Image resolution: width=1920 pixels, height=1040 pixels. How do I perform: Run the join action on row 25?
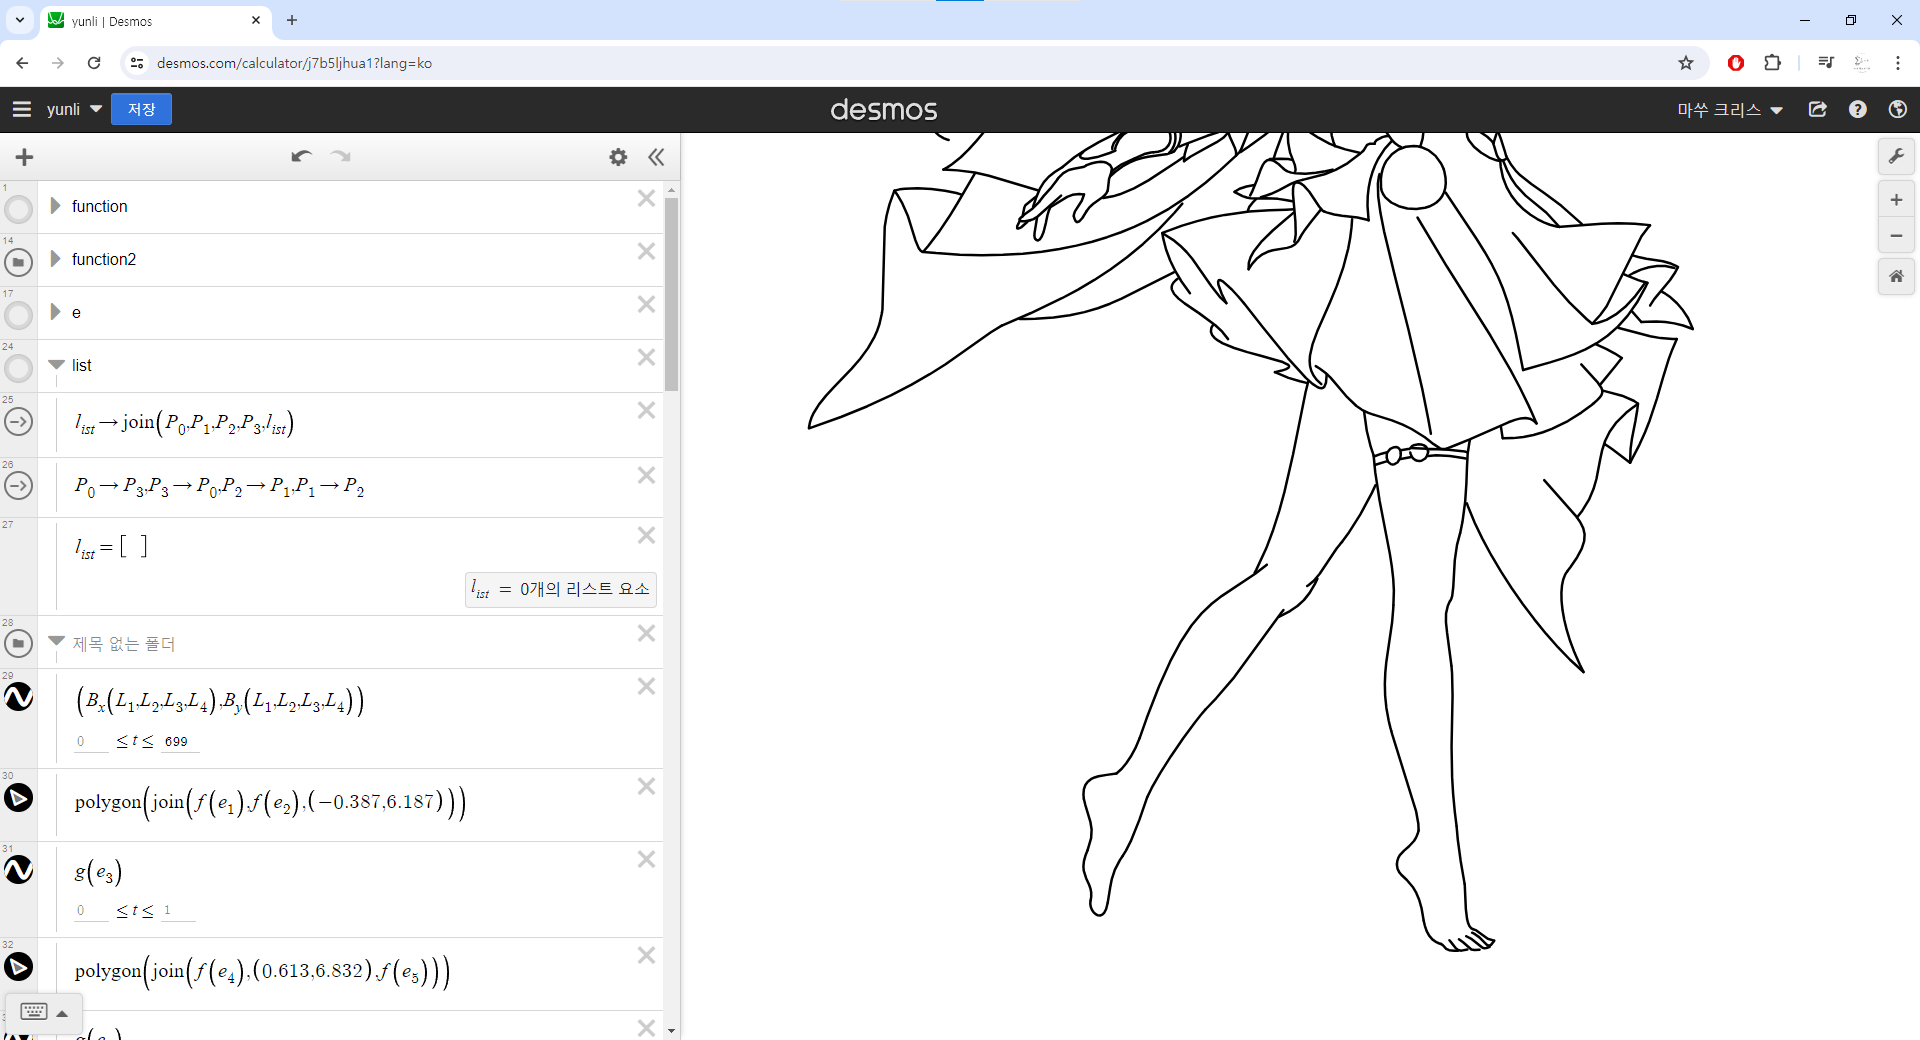coord(18,421)
